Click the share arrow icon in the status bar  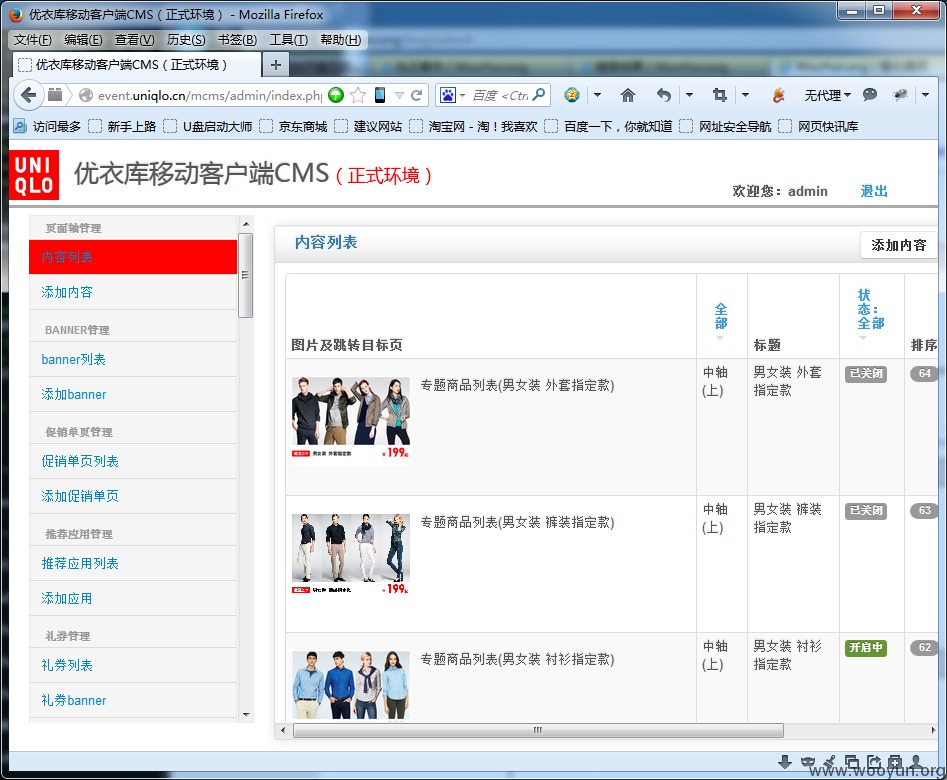(874, 762)
